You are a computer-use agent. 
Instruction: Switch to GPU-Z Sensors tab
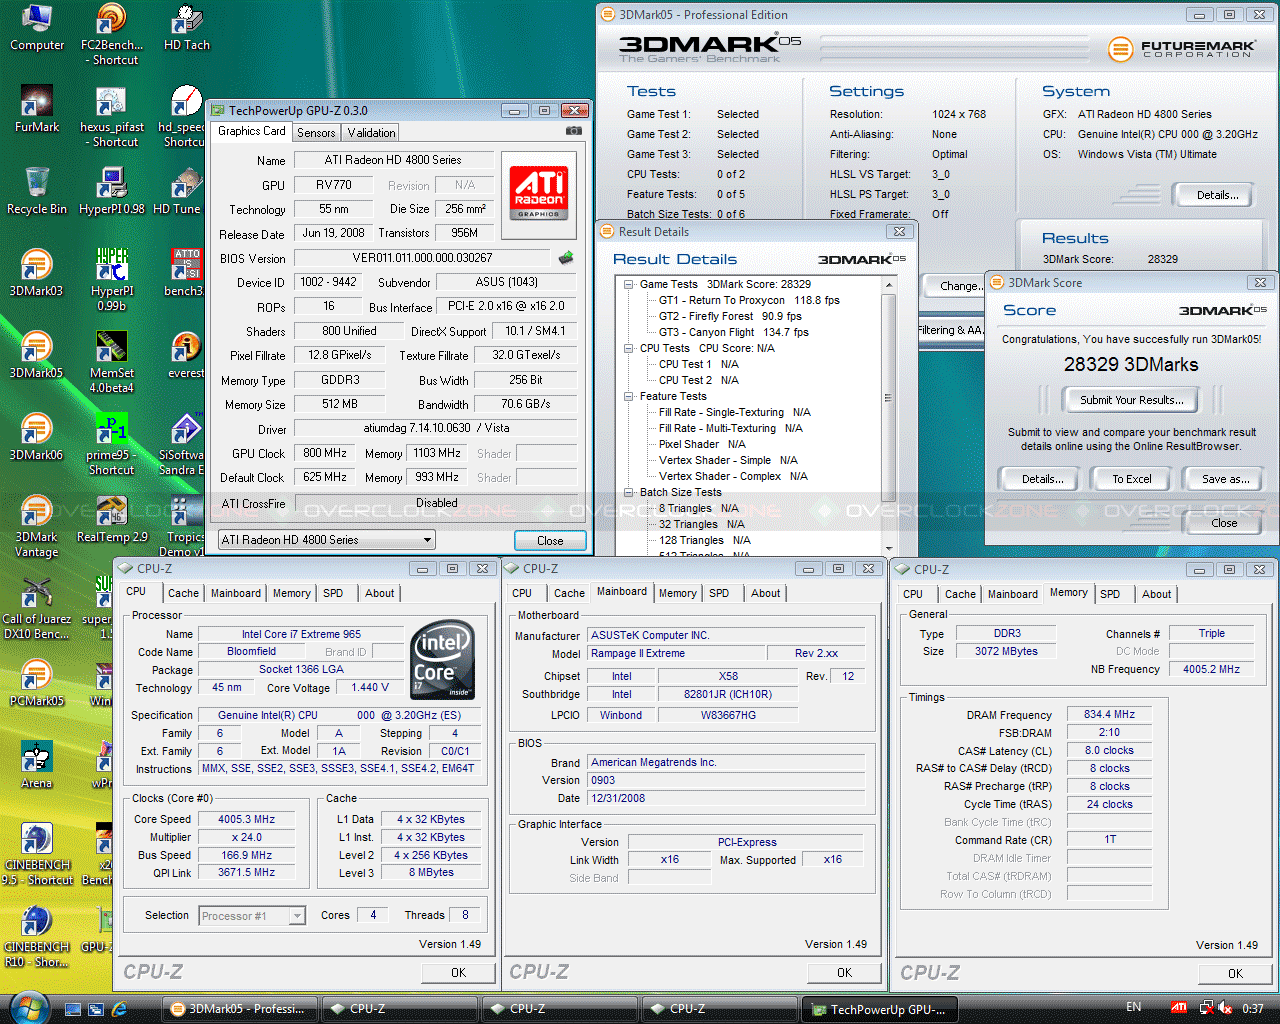coord(316,133)
